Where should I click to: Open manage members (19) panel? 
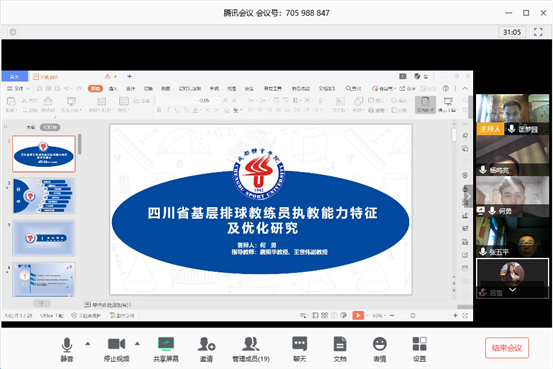[x=251, y=349]
